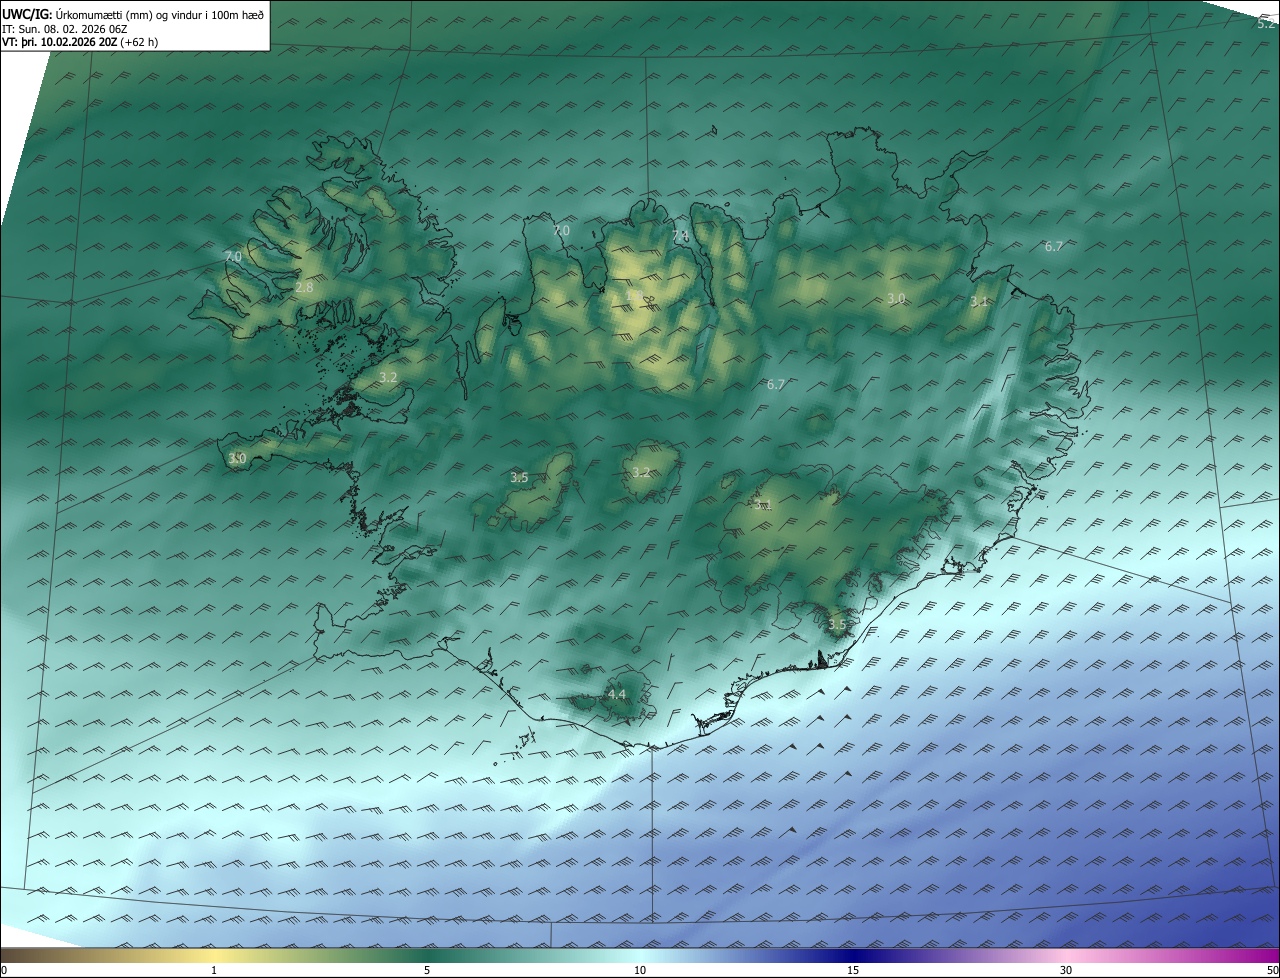Click the 1 tick label on the color scale

[x=215, y=970]
